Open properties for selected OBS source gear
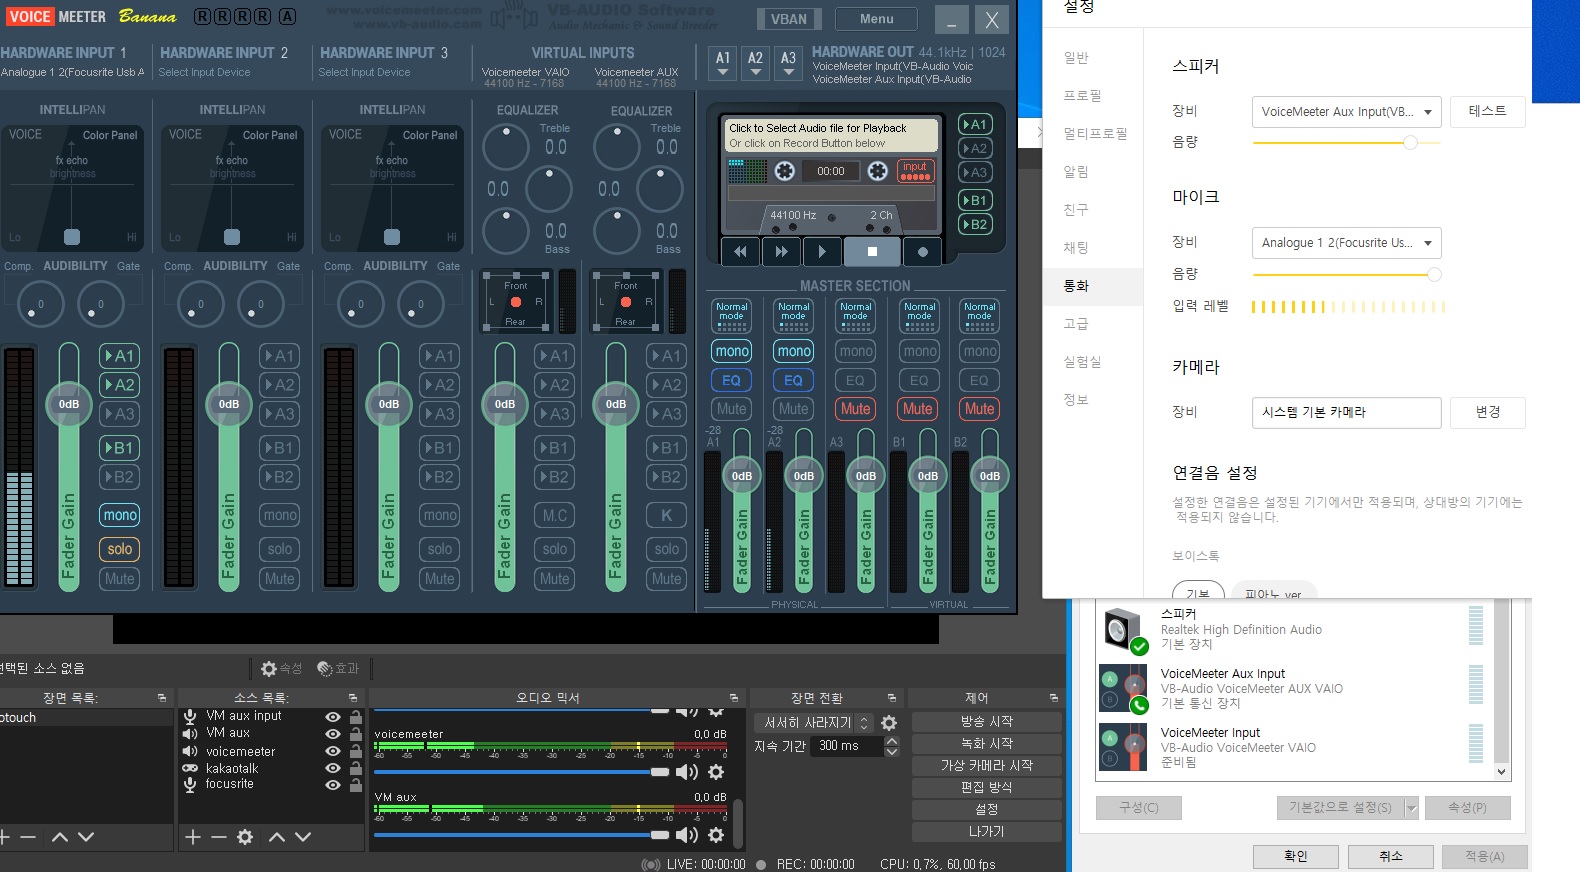Screen dimensions: 1580x872 pyautogui.click(x=269, y=668)
